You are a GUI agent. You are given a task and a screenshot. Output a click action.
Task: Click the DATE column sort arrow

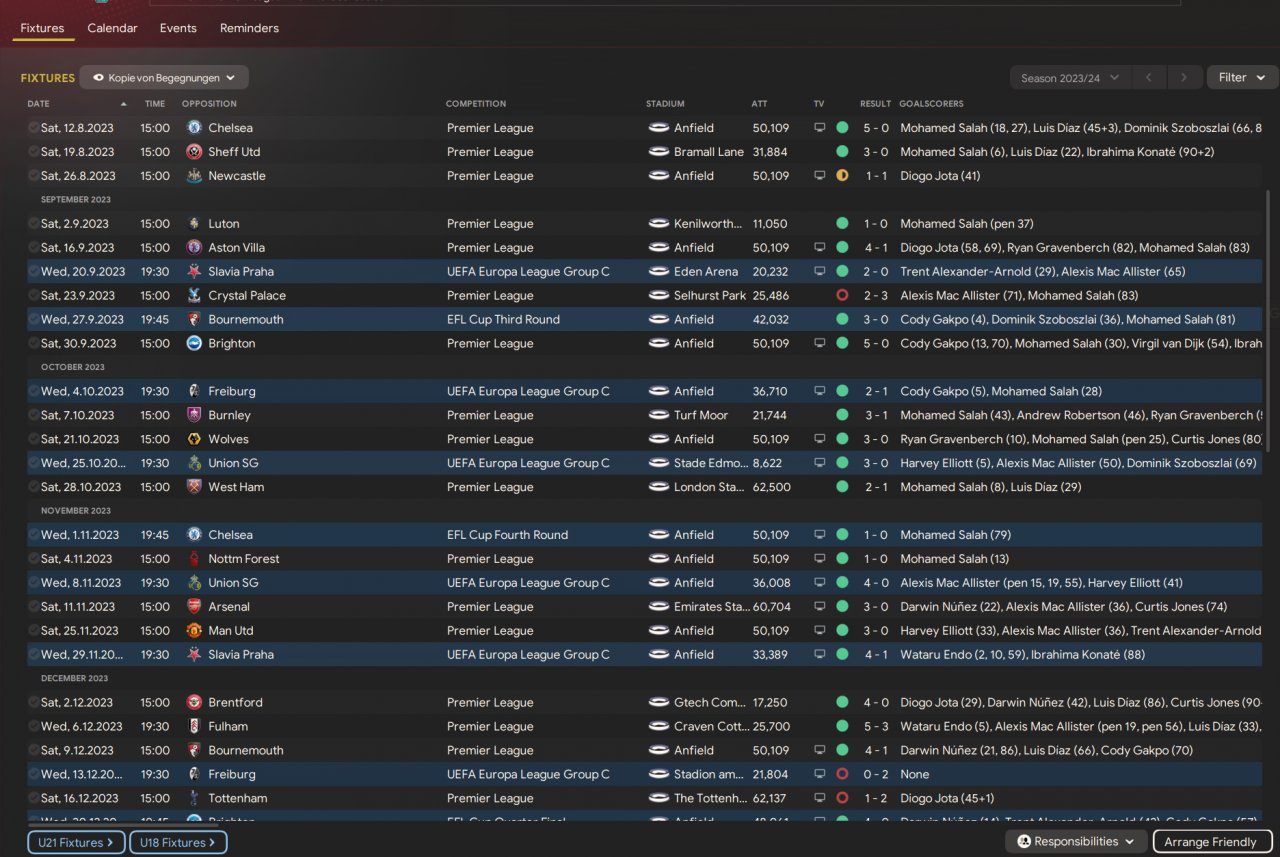tap(124, 104)
